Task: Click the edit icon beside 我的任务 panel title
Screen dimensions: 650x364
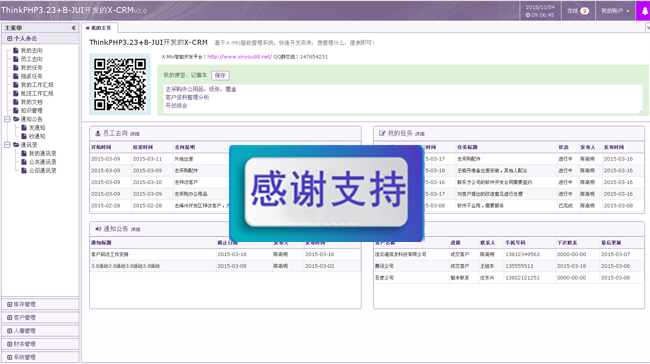Action: tap(382, 133)
